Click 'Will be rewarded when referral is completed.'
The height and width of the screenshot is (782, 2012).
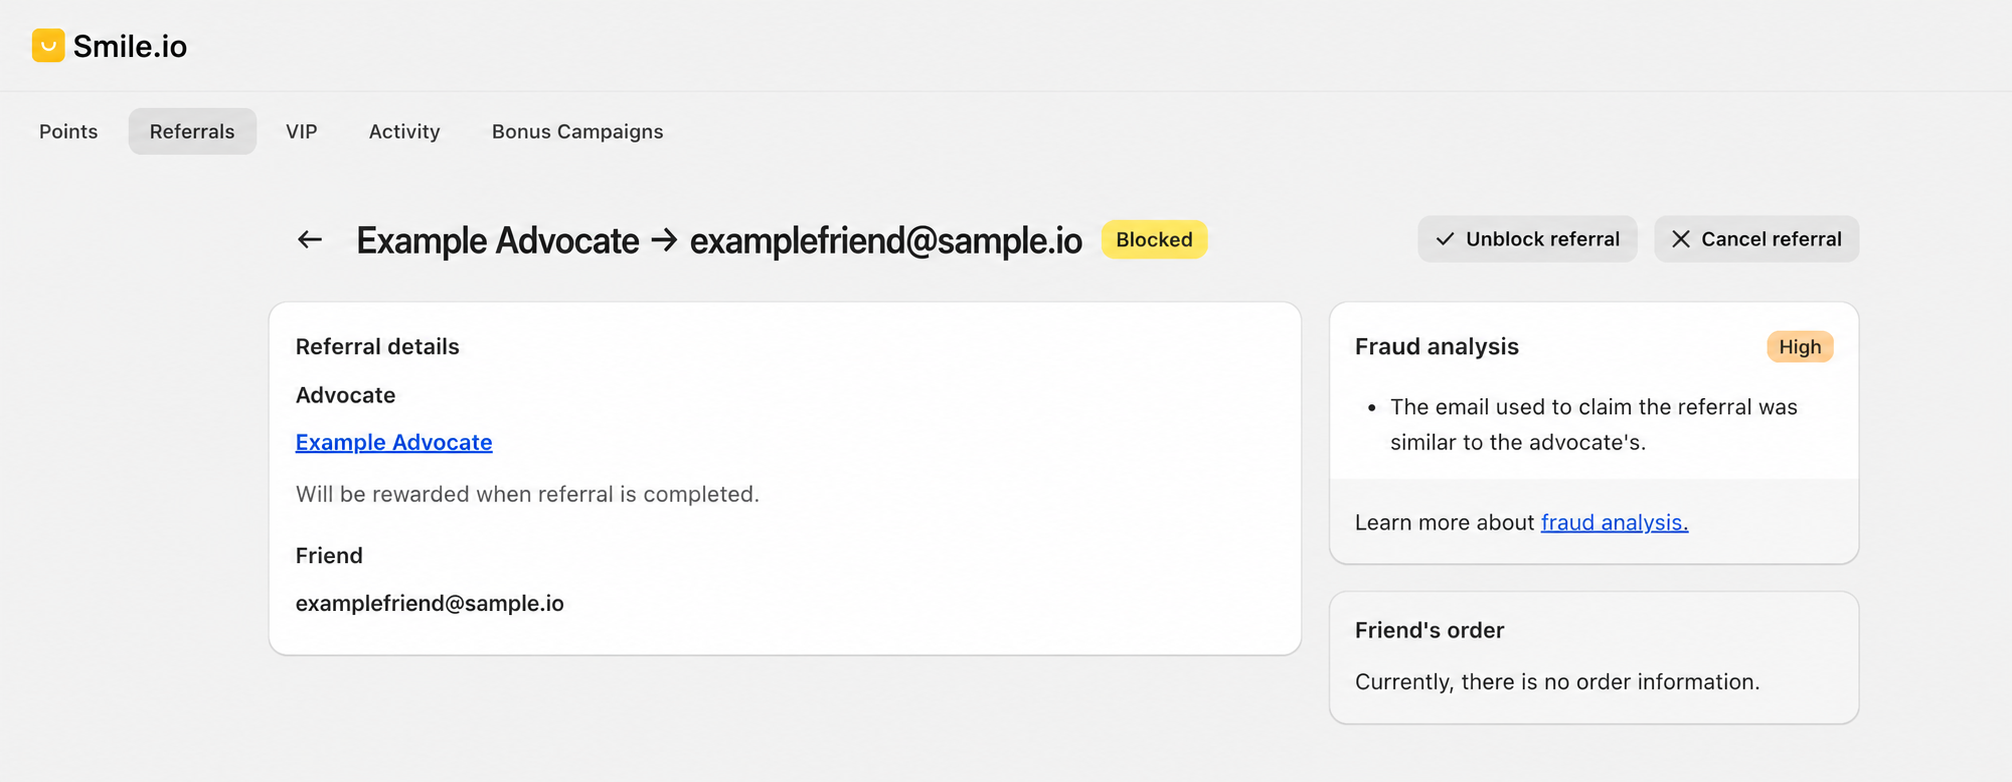click(527, 494)
